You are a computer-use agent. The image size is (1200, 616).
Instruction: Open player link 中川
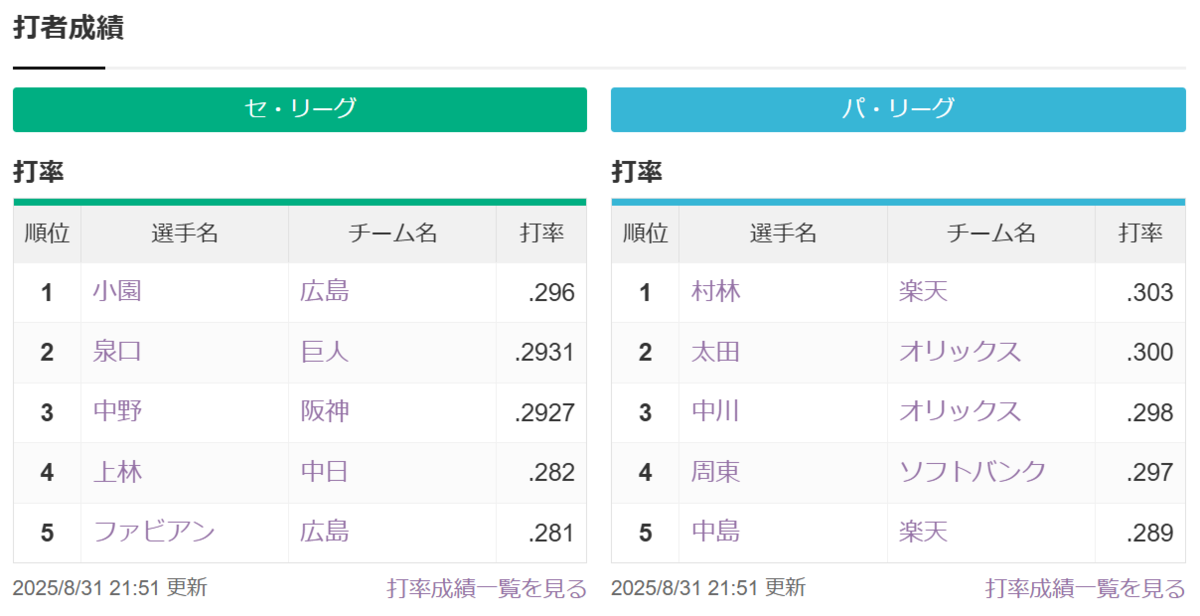[x=716, y=412]
